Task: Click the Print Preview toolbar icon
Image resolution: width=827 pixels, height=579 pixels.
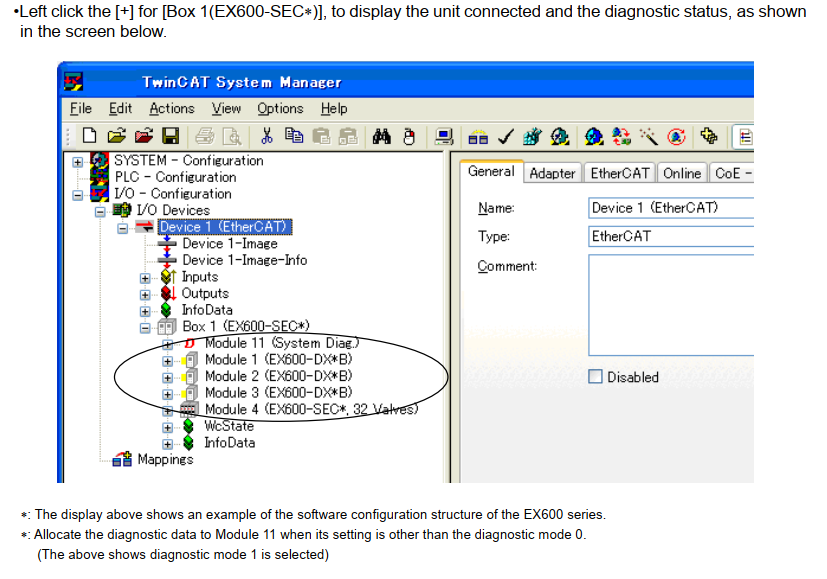Action: (232, 137)
